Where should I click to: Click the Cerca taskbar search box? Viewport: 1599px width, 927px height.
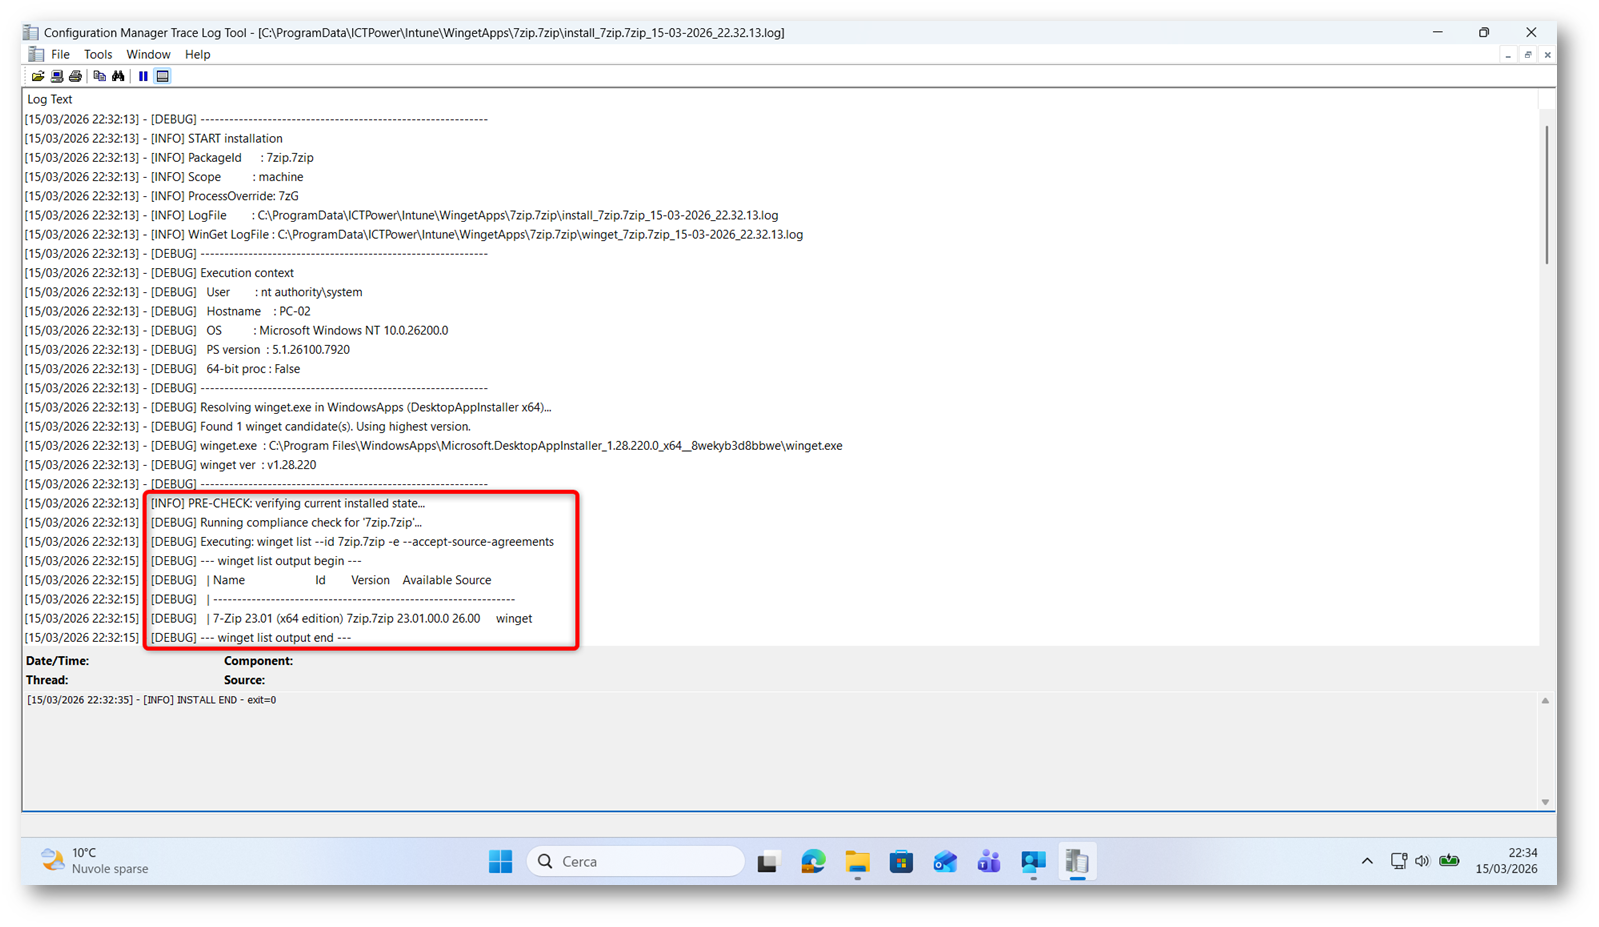(636, 861)
